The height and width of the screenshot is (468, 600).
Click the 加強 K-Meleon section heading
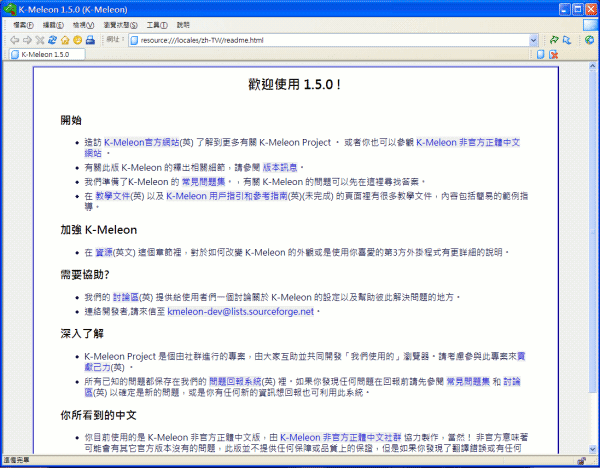click(x=98, y=230)
